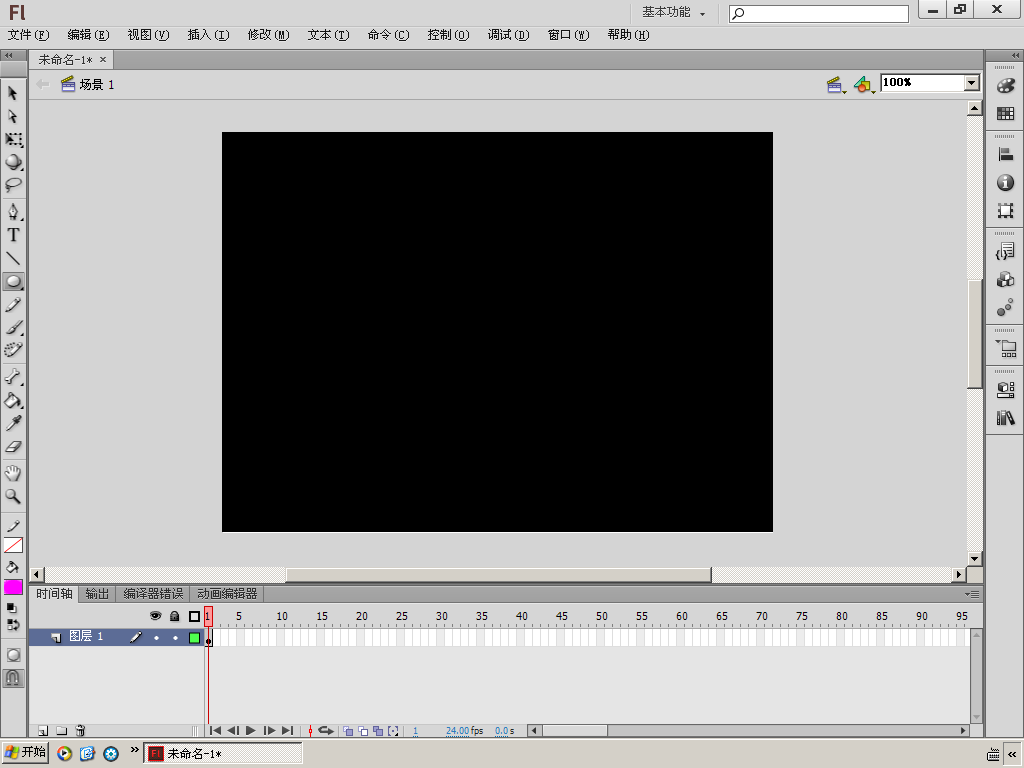The image size is (1024, 768).
Task: Open the Library books panel icon
Action: click(x=1006, y=418)
